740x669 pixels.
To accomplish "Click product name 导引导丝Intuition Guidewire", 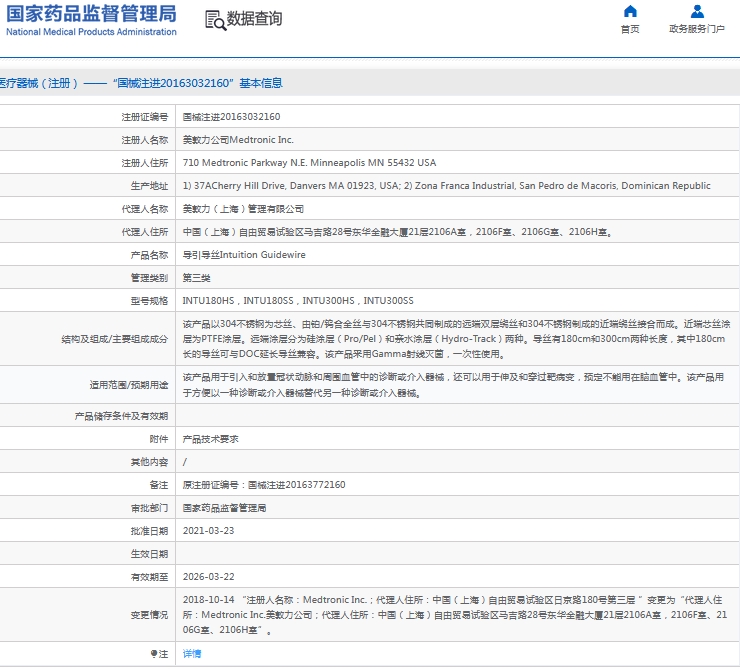I will [244, 255].
